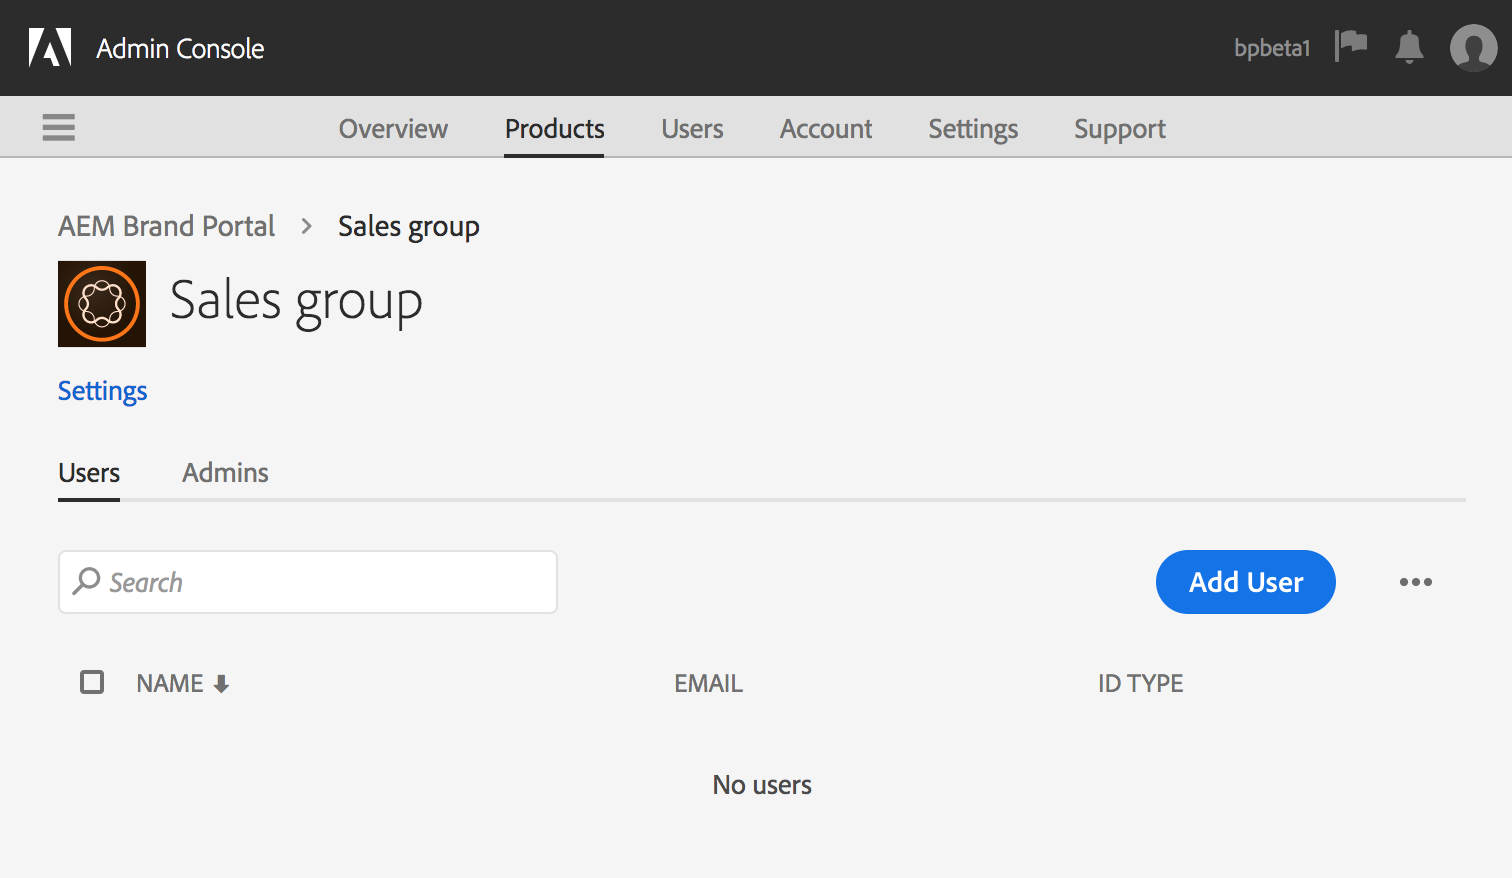Focus the Search input field
Image resolution: width=1512 pixels, height=878 pixels.
click(308, 582)
